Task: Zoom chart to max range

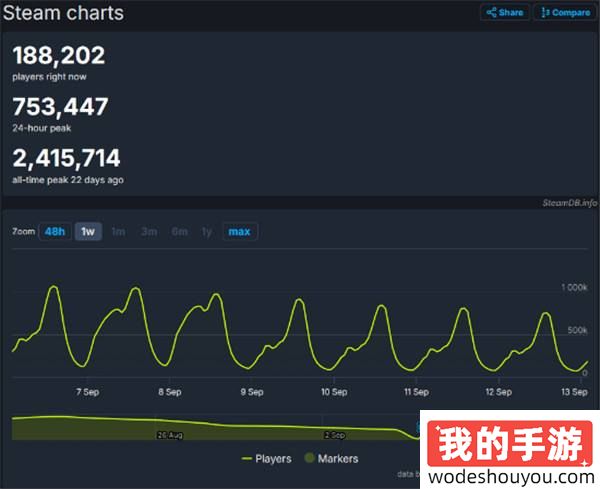Action: [239, 232]
